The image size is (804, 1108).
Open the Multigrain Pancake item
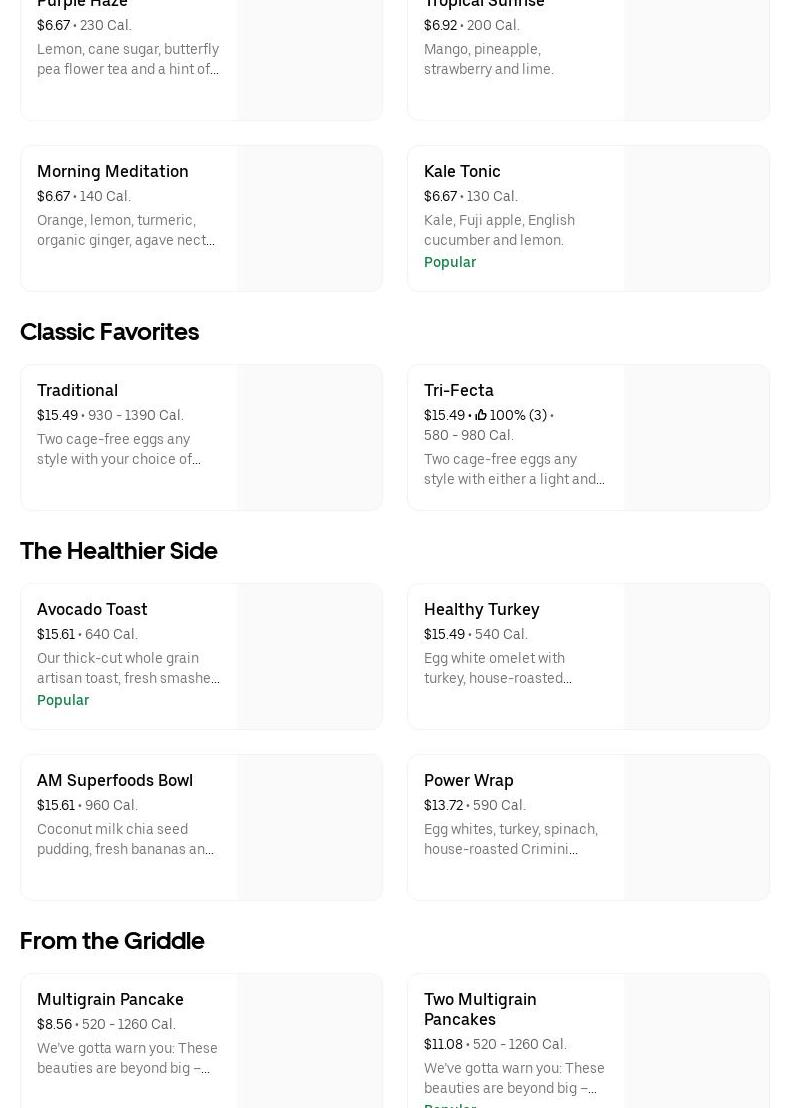110,999
